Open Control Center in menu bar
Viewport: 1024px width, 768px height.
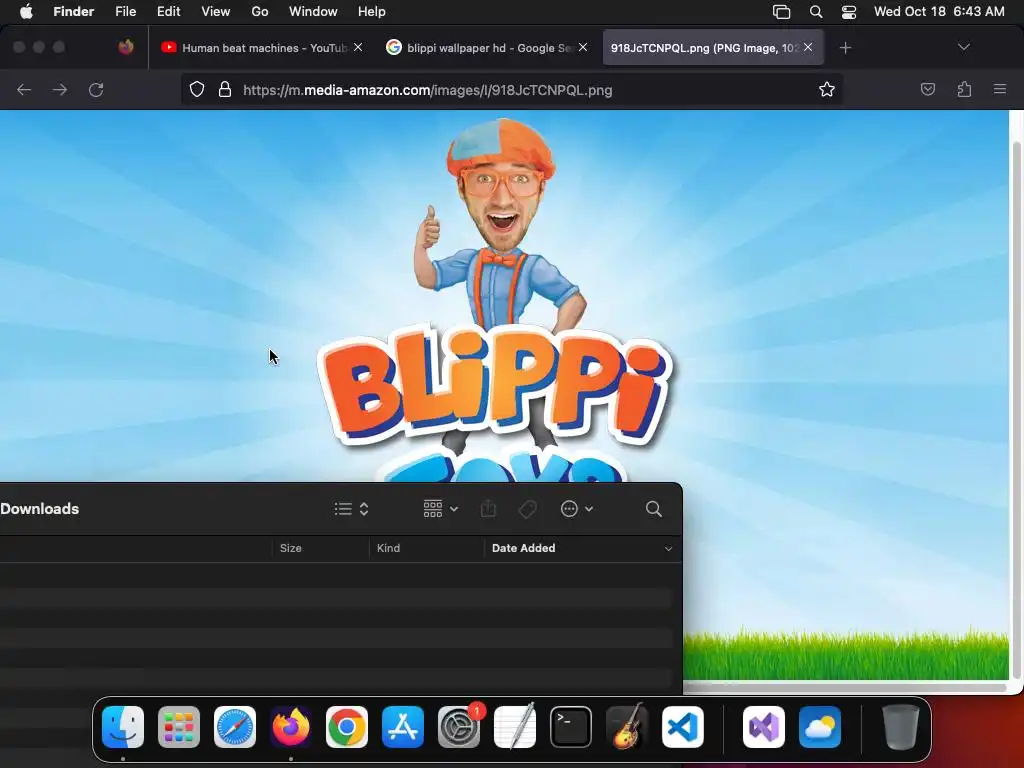[848, 12]
